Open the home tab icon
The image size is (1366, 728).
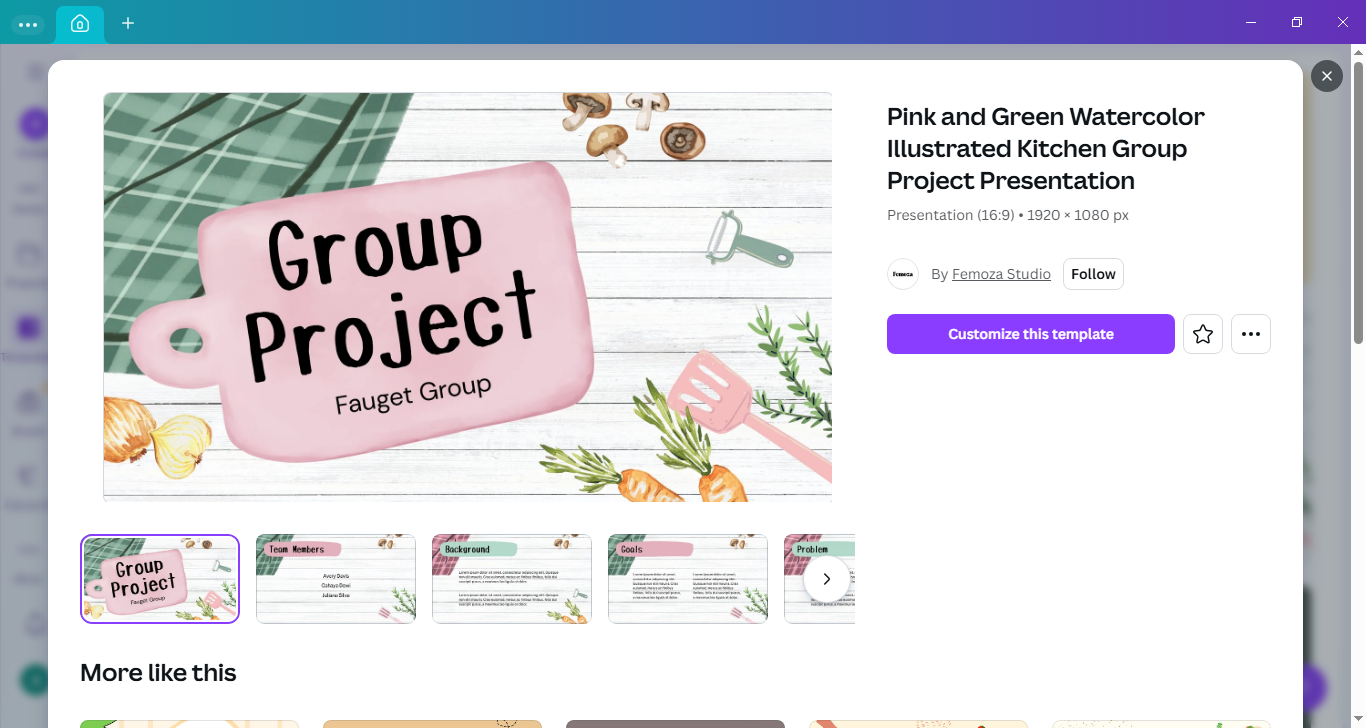pos(80,23)
